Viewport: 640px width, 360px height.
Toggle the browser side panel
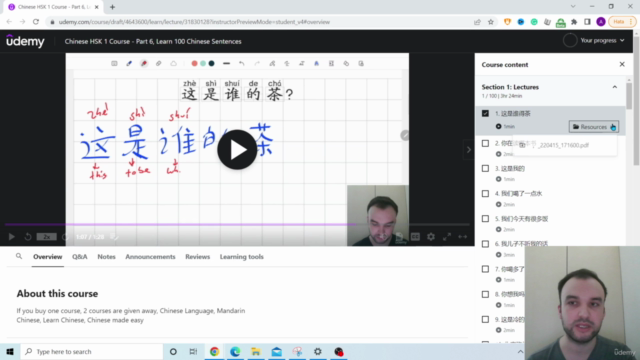pos(587,22)
